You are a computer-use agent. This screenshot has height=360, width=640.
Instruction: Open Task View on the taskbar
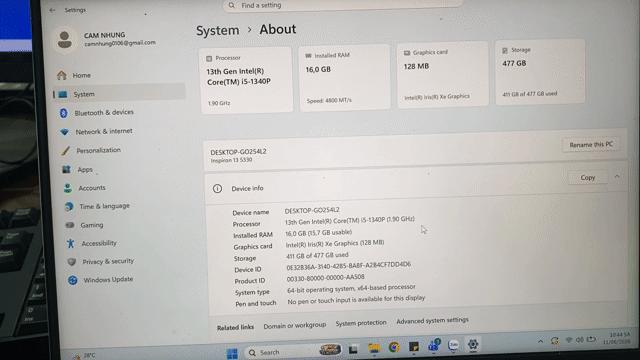[353, 349]
